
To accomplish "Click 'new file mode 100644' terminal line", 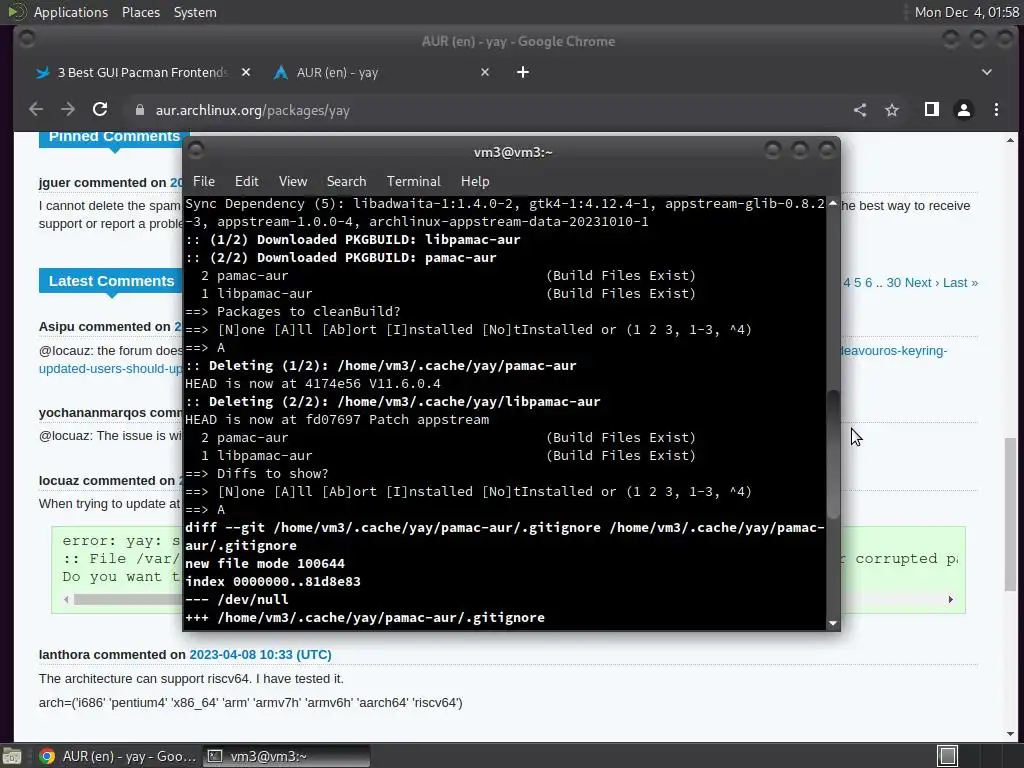I will pyautogui.click(x=264, y=564).
